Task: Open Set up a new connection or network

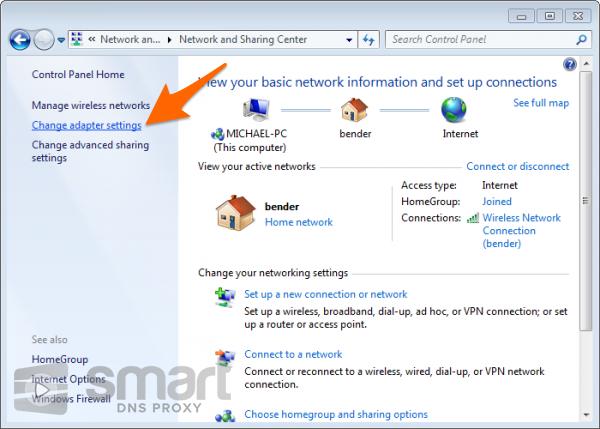Action: coord(326,294)
